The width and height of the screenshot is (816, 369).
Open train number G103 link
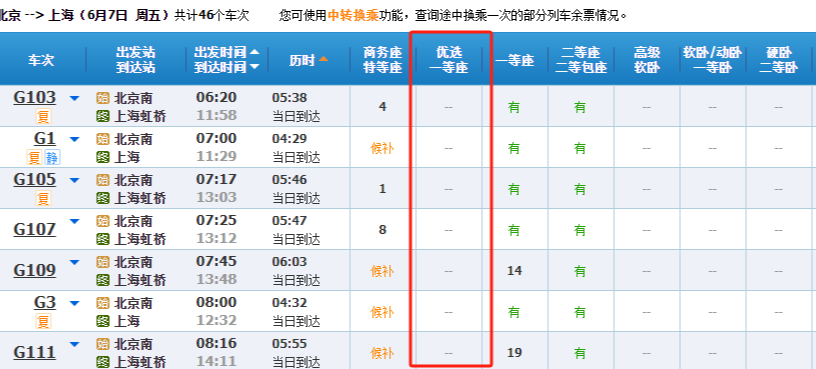[x=34, y=97]
